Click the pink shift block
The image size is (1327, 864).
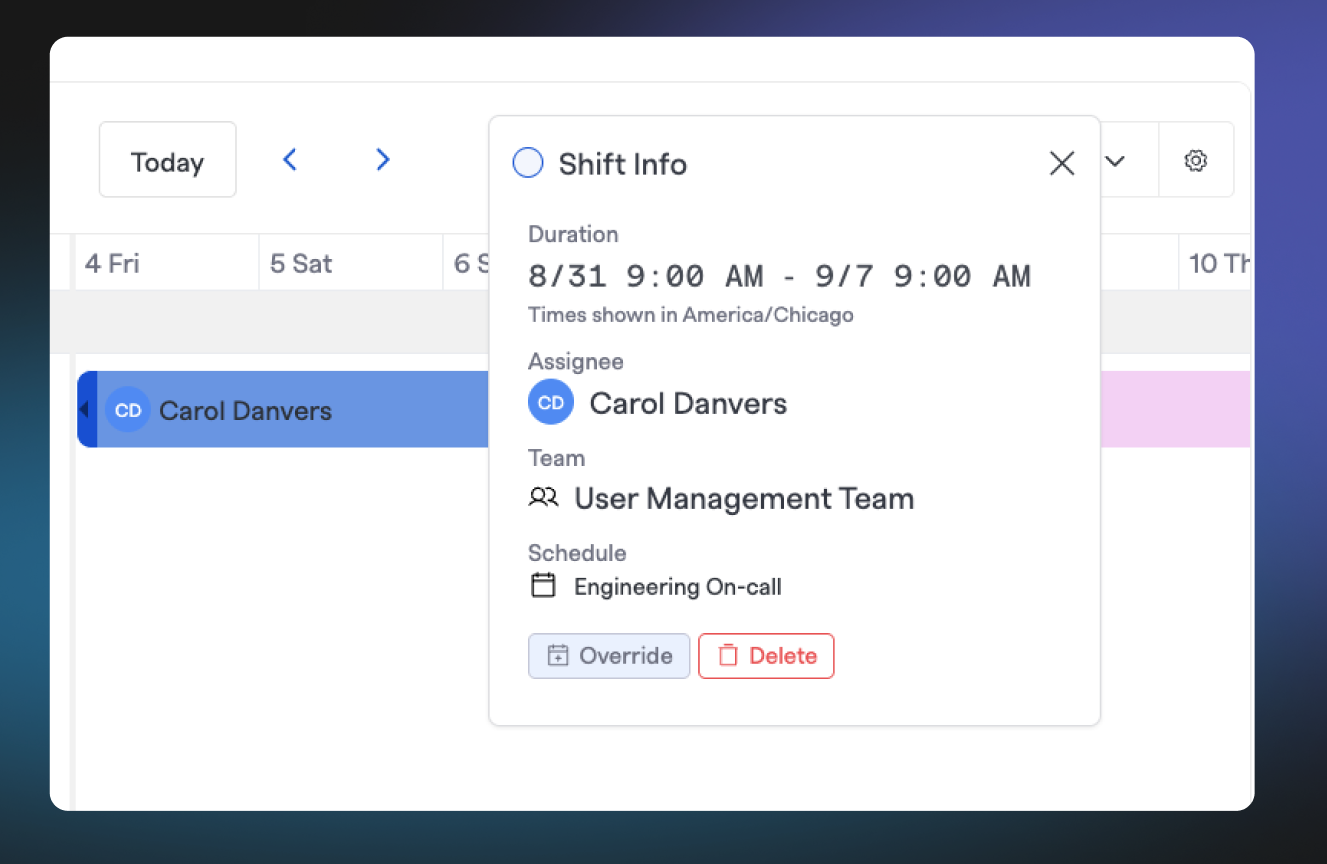click(1175, 409)
